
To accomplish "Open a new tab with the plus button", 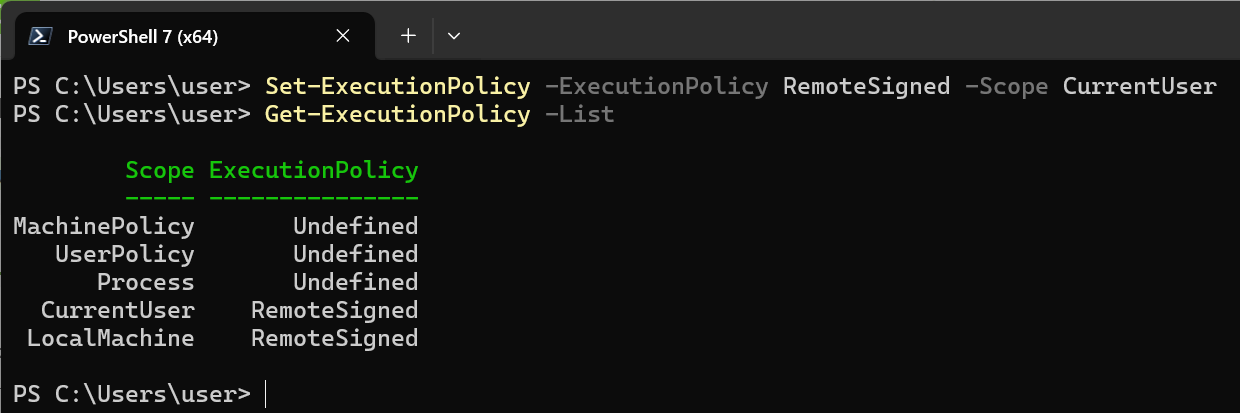I will [408, 36].
